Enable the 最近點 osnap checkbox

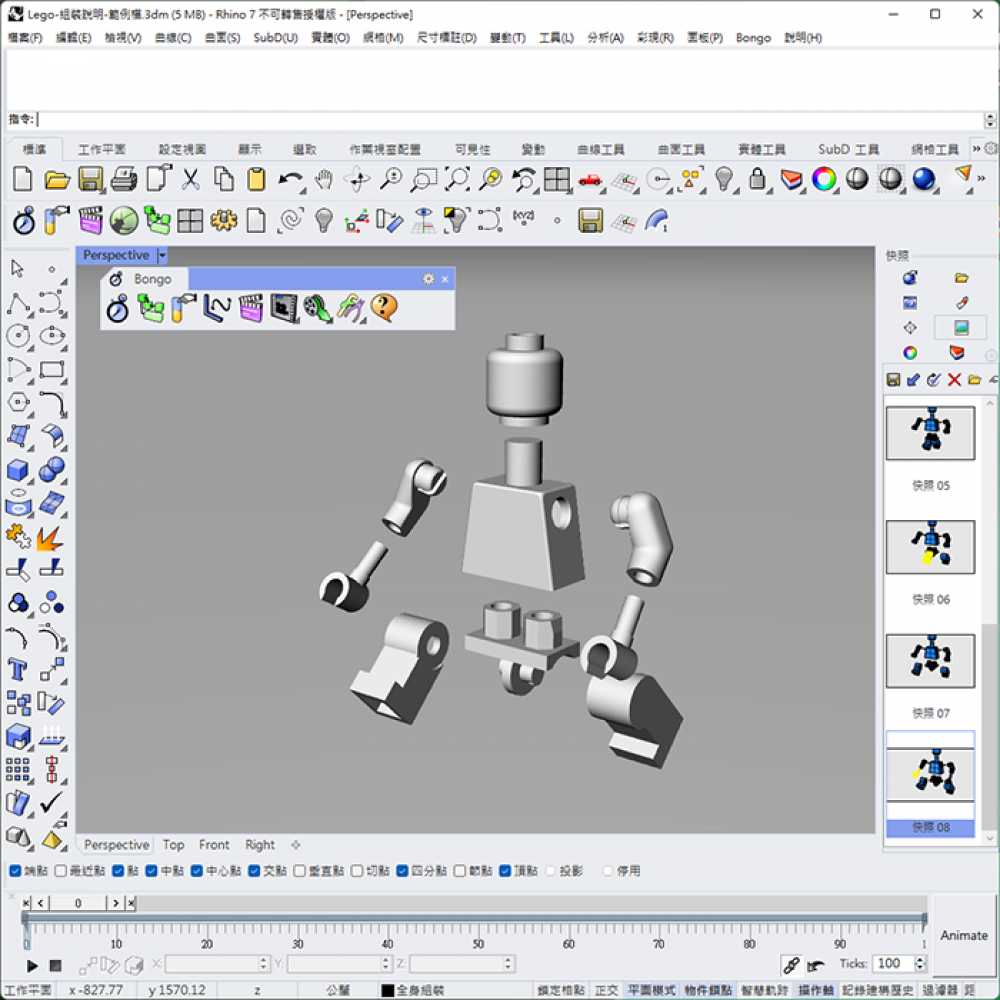(62, 871)
